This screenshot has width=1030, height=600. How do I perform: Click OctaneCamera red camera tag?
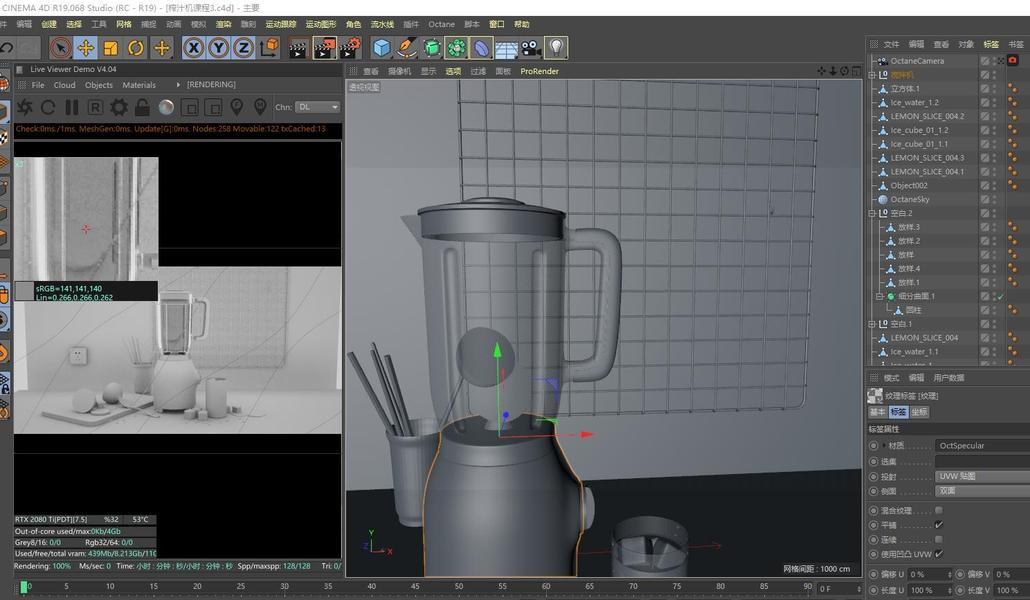pos(1012,60)
